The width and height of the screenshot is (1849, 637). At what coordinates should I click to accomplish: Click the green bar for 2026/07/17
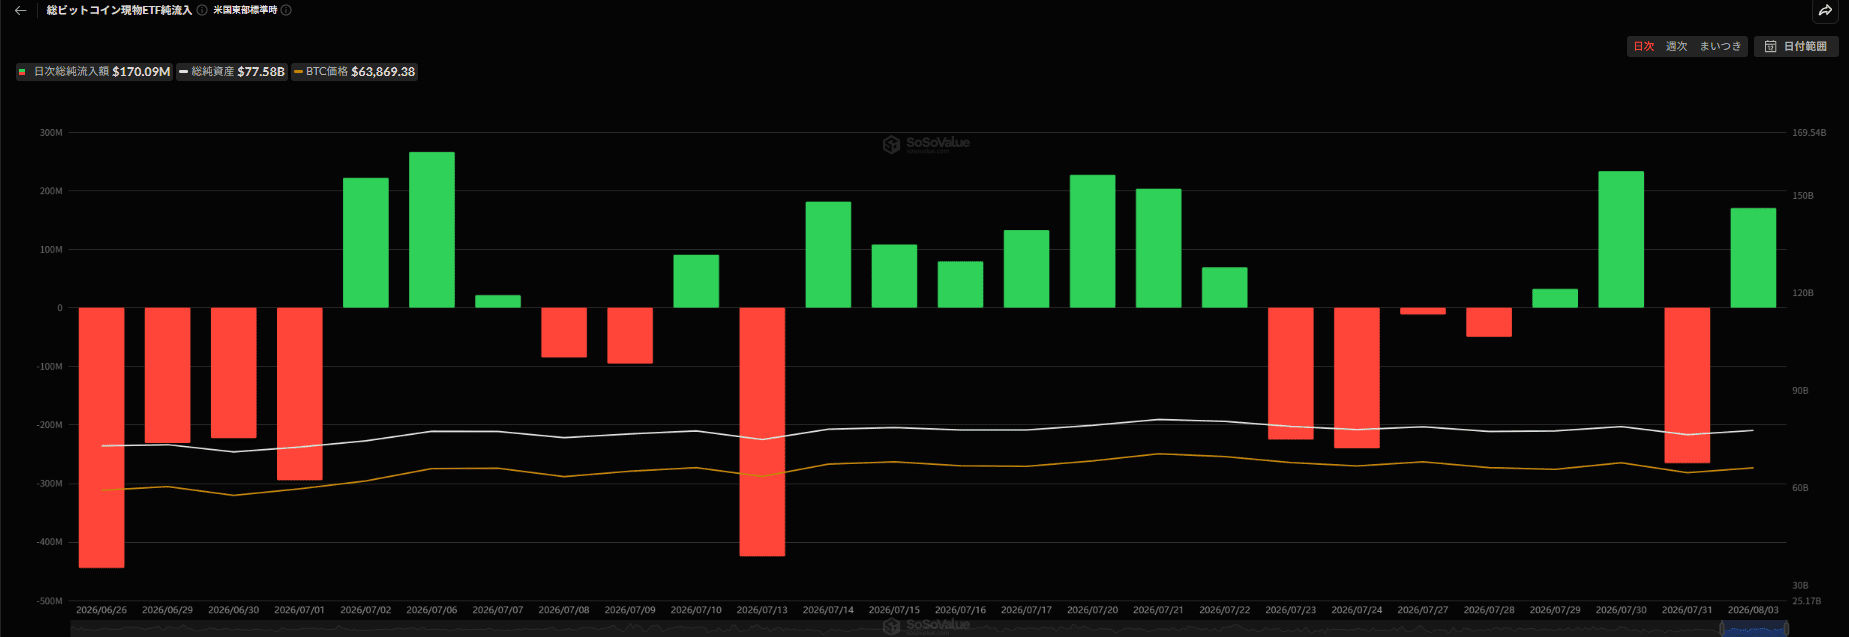tap(1026, 269)
